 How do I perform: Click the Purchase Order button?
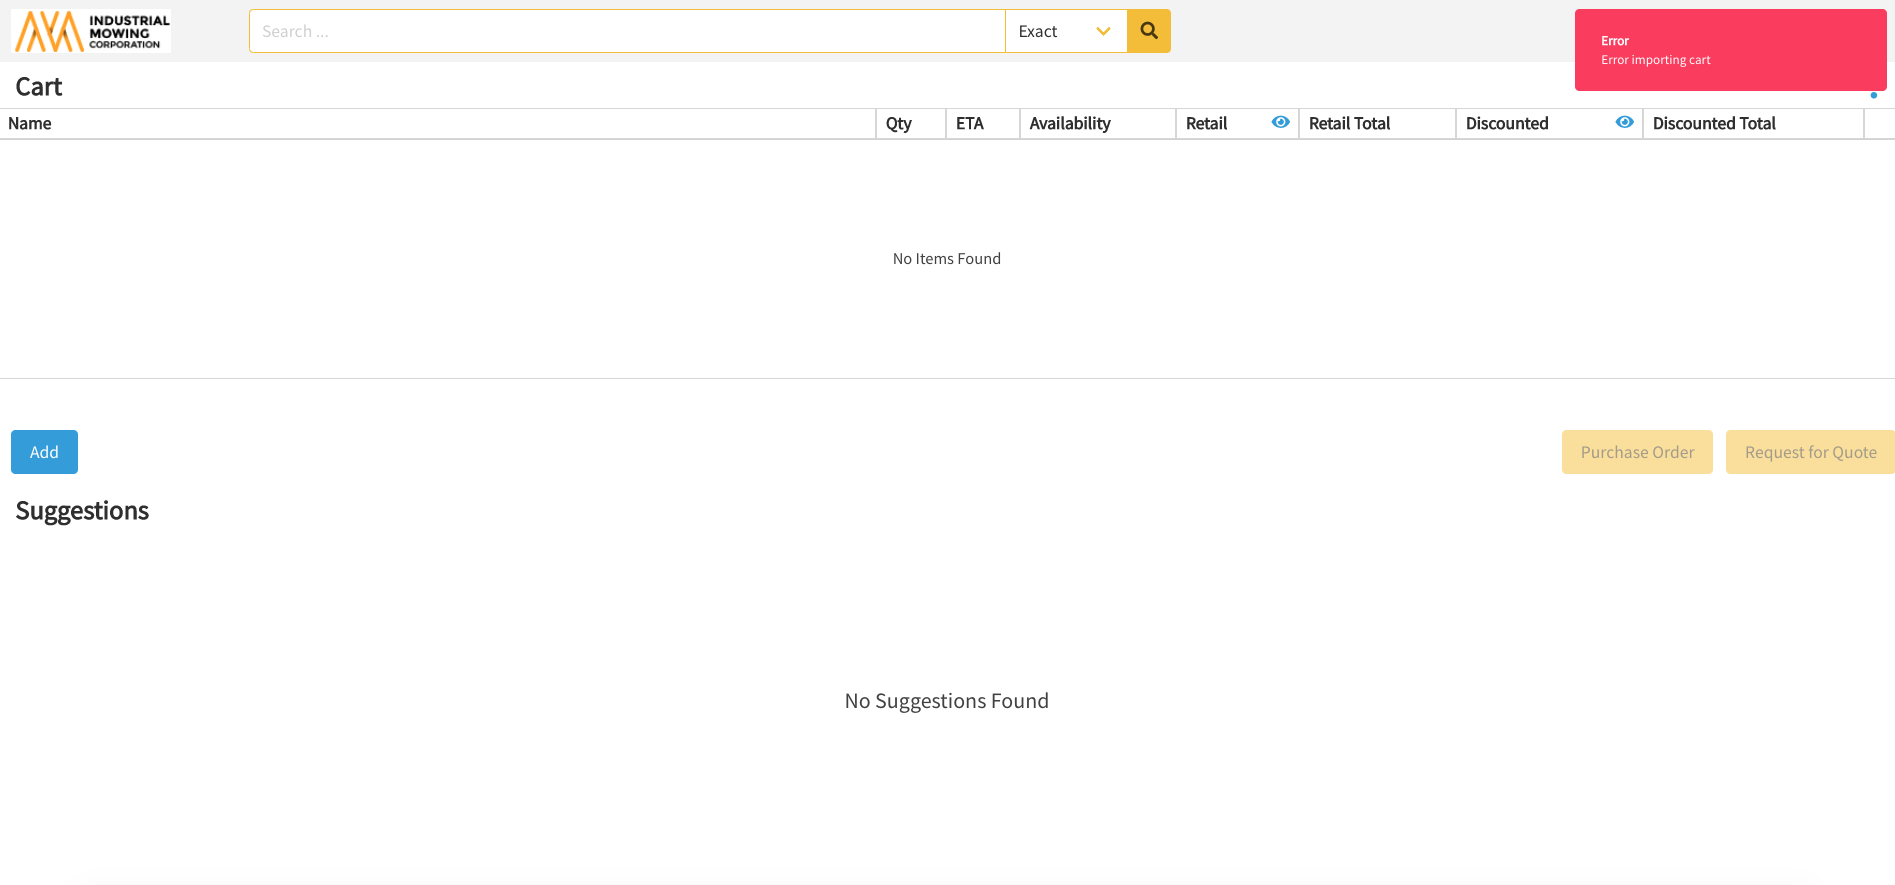click(1637, 452)
